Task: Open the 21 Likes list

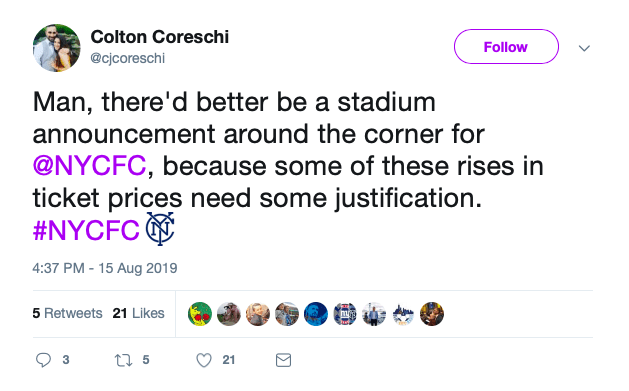Action: (138, 313)
